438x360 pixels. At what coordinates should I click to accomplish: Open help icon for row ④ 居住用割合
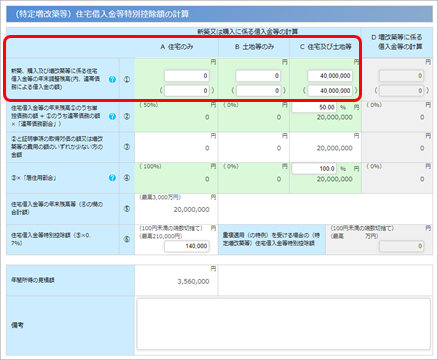[x=112, y=178]
